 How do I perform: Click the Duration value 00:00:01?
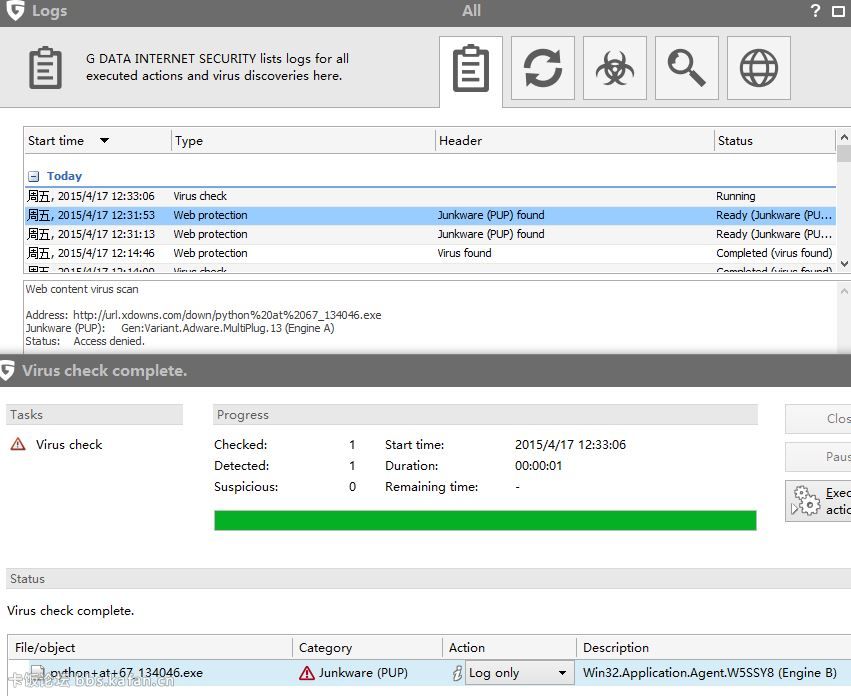538,466
